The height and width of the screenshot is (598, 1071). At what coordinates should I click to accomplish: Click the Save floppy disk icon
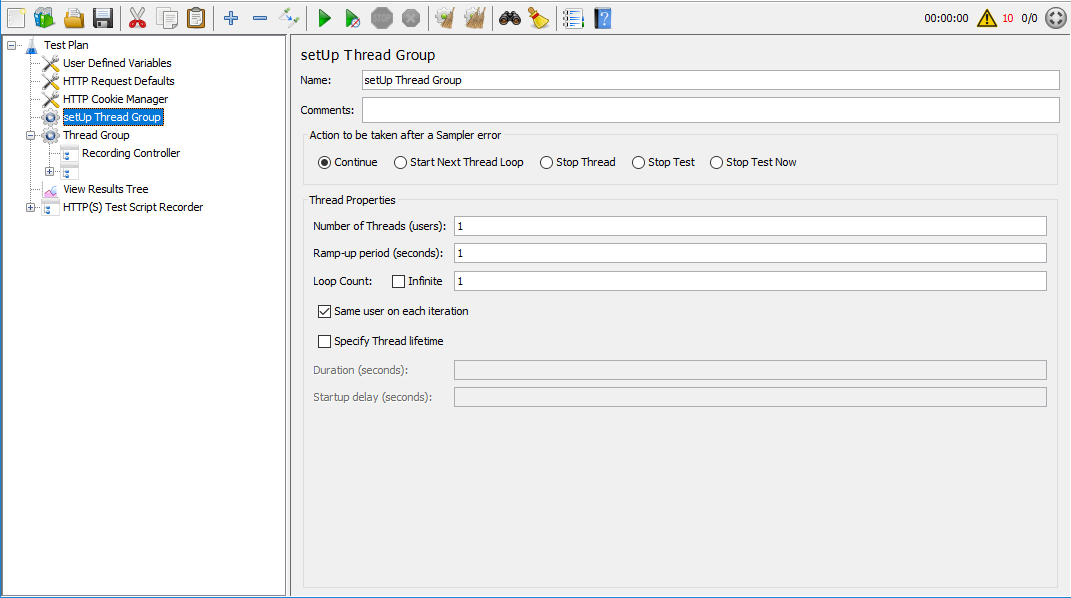point(102,17)
